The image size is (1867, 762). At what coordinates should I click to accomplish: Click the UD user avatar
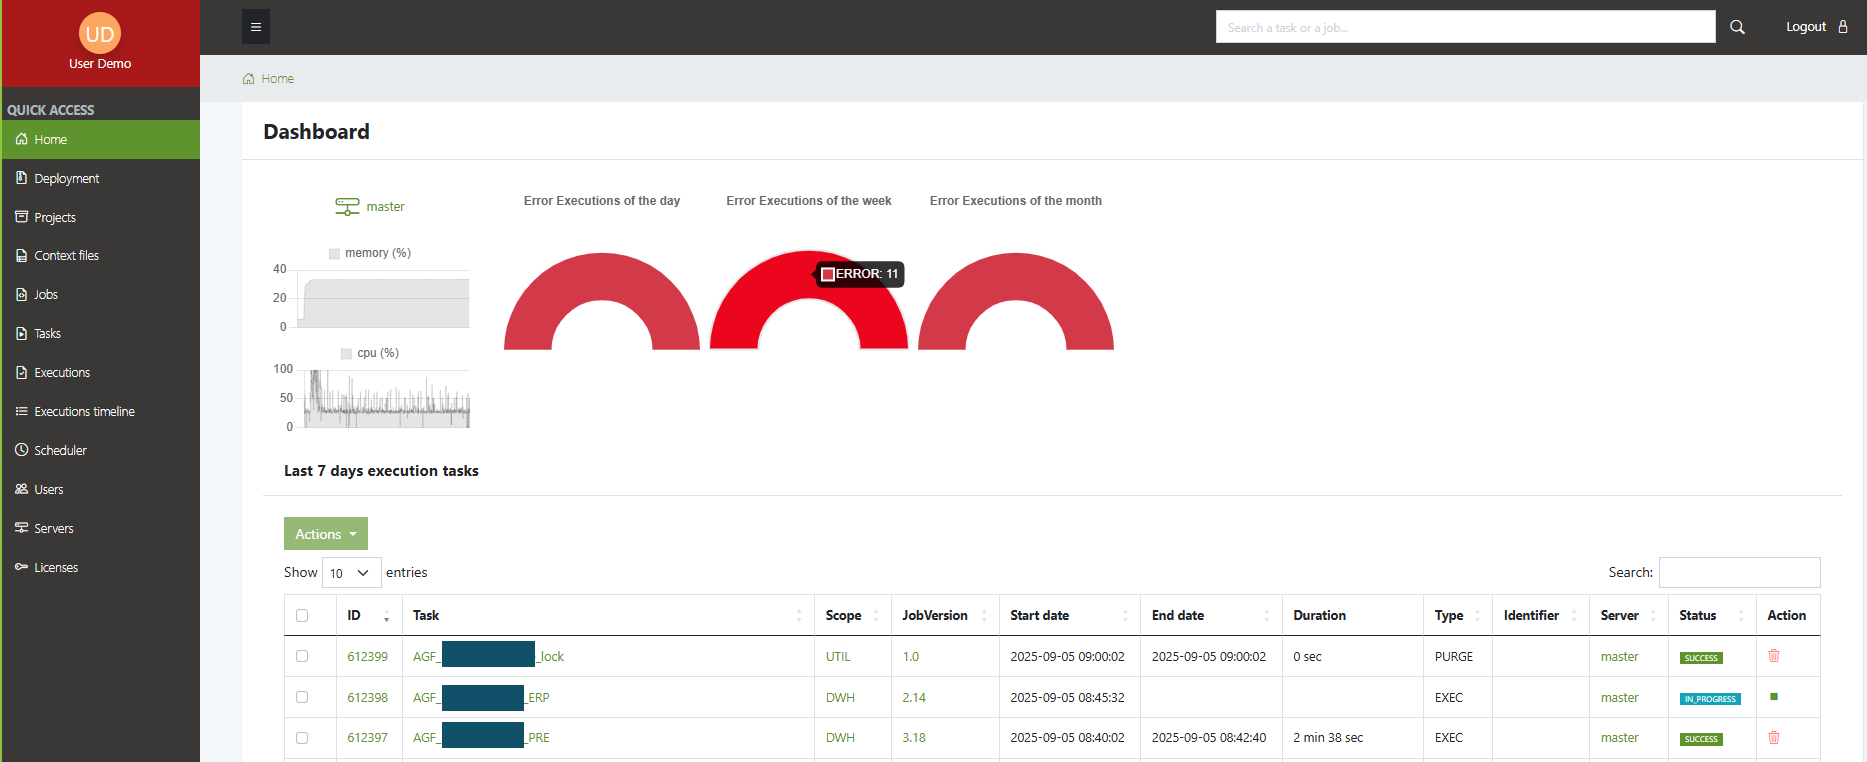[100, 34]
